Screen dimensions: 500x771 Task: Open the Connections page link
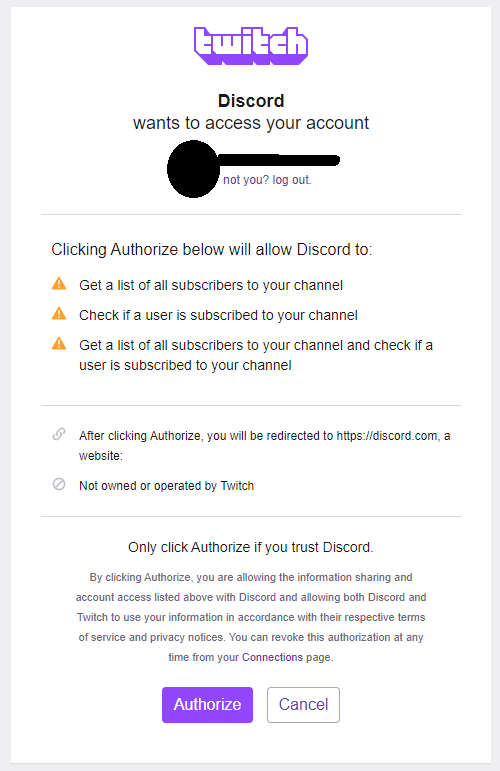pyautogui.click(x=272, y=657)
